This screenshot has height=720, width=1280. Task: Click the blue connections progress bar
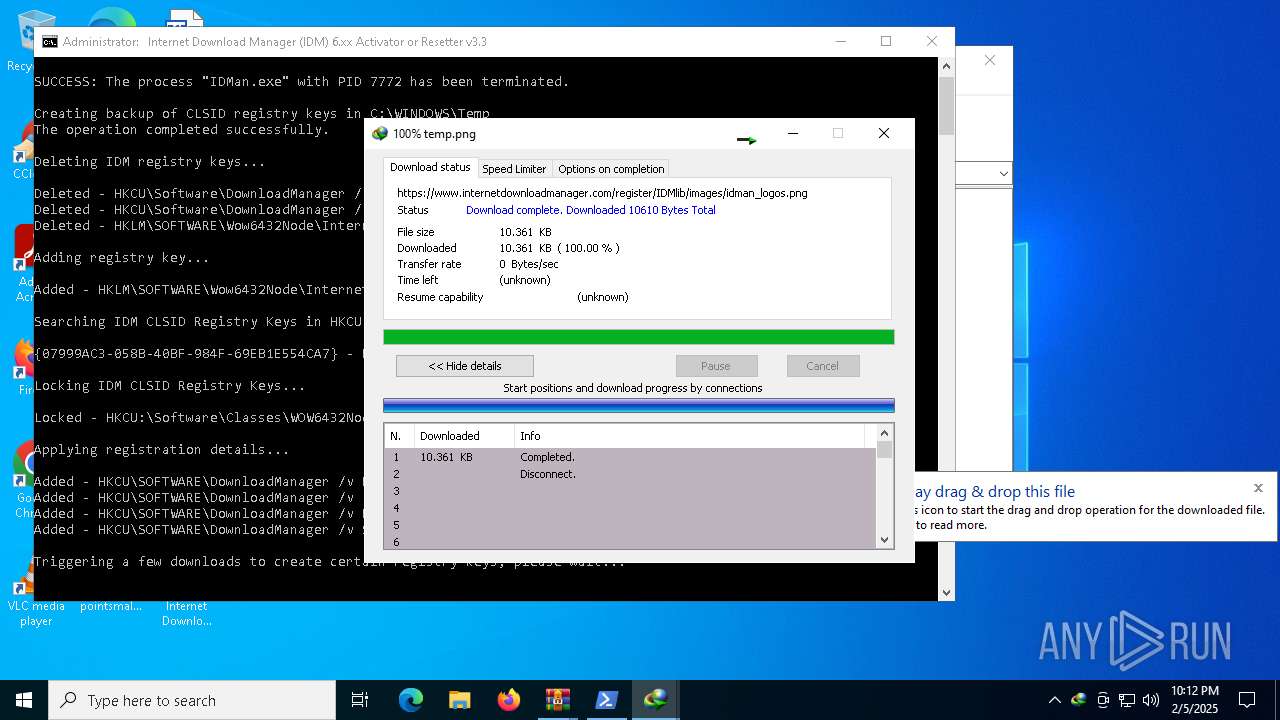point(639,405)
